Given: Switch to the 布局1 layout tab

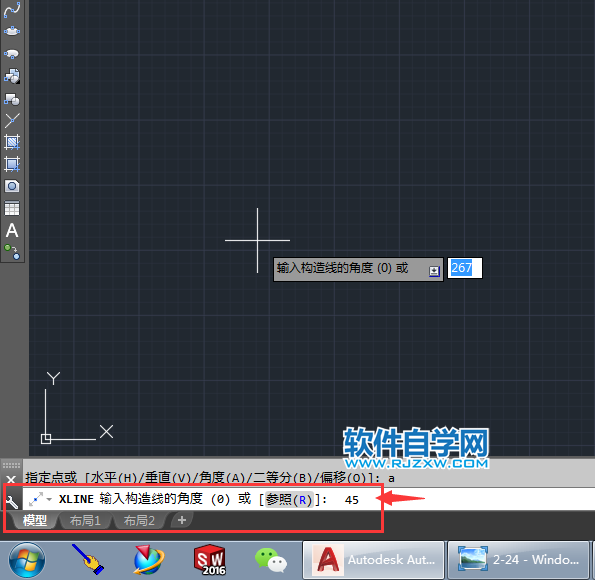Looking at the screenshot, I should coord(85,520).
